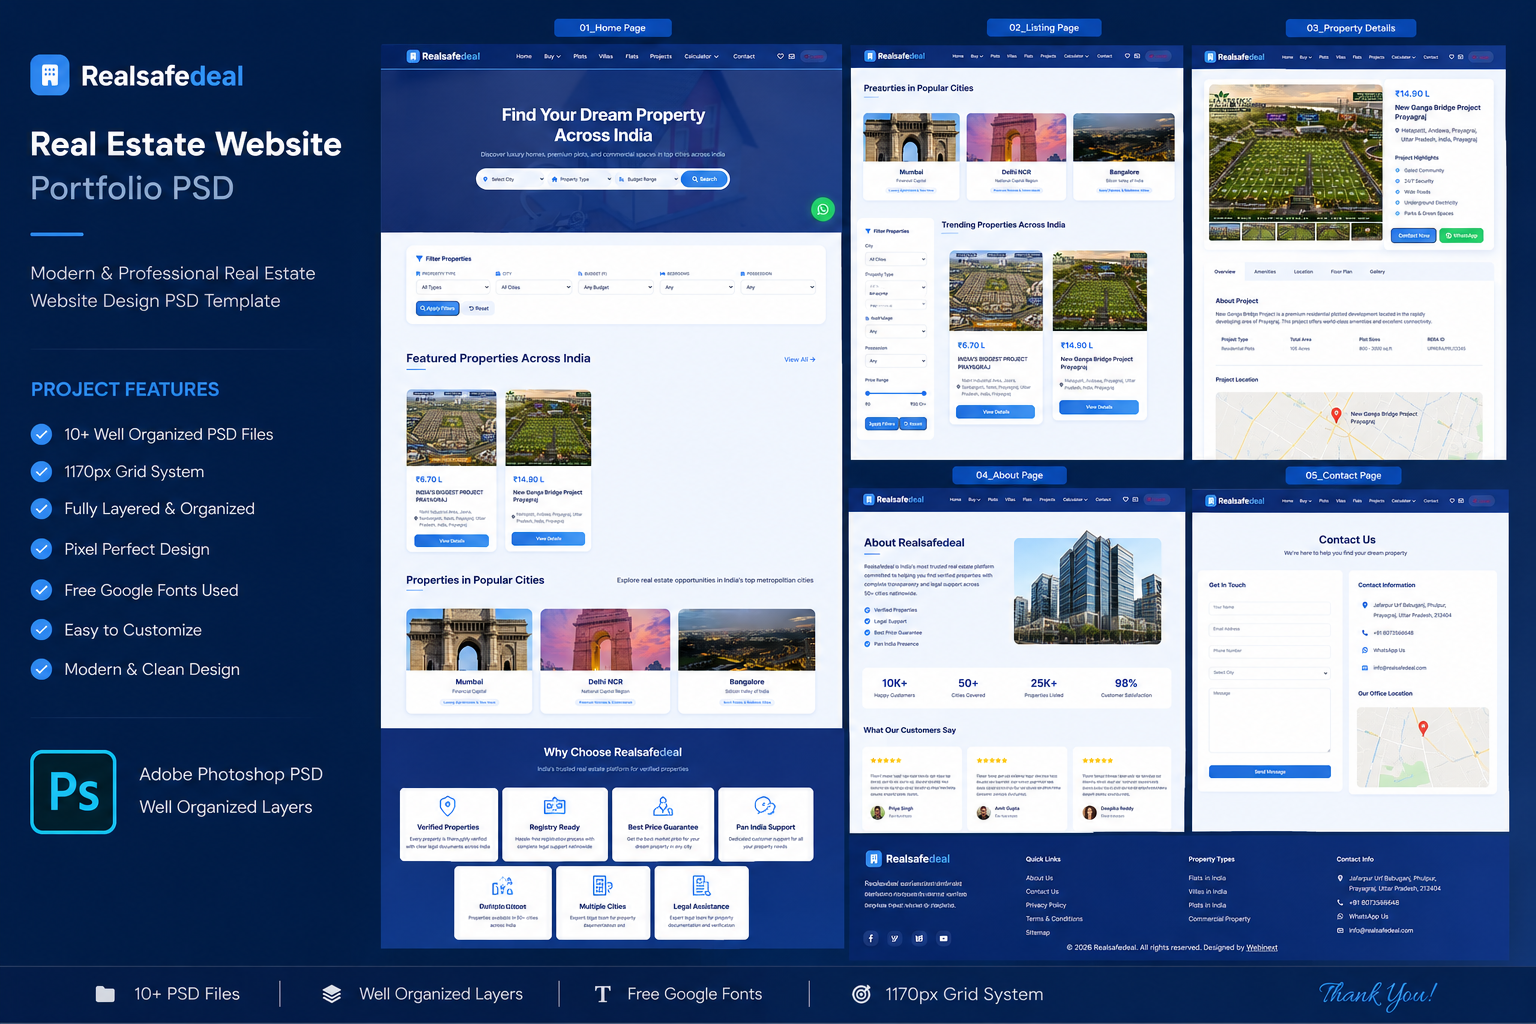Open All Types property type dropdown
The image size is (1536, 1024).
pyautogui.click(x=453, y=287)
